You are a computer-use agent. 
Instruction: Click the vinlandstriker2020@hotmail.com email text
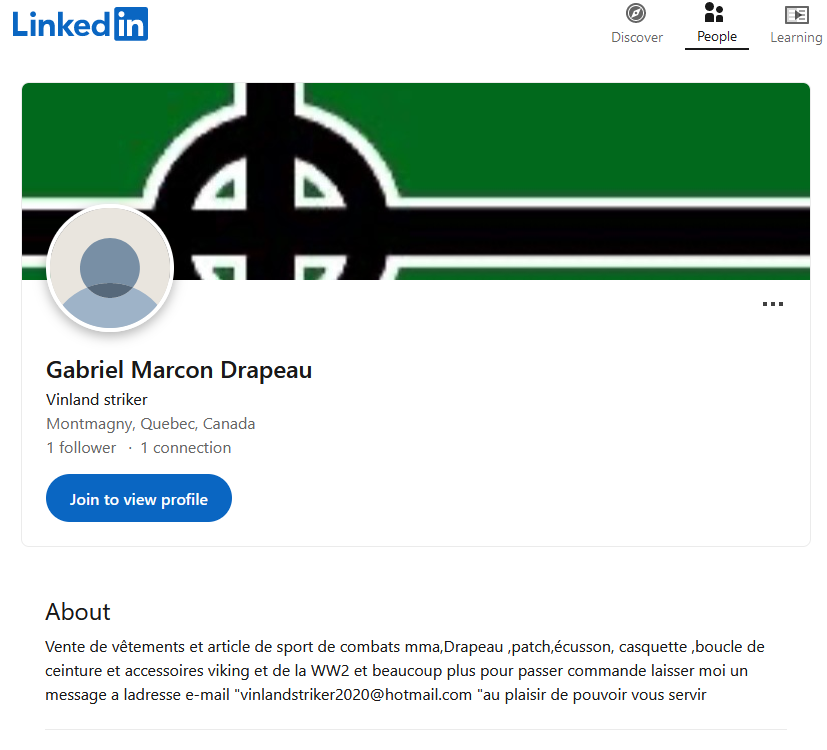coord(356,695)
